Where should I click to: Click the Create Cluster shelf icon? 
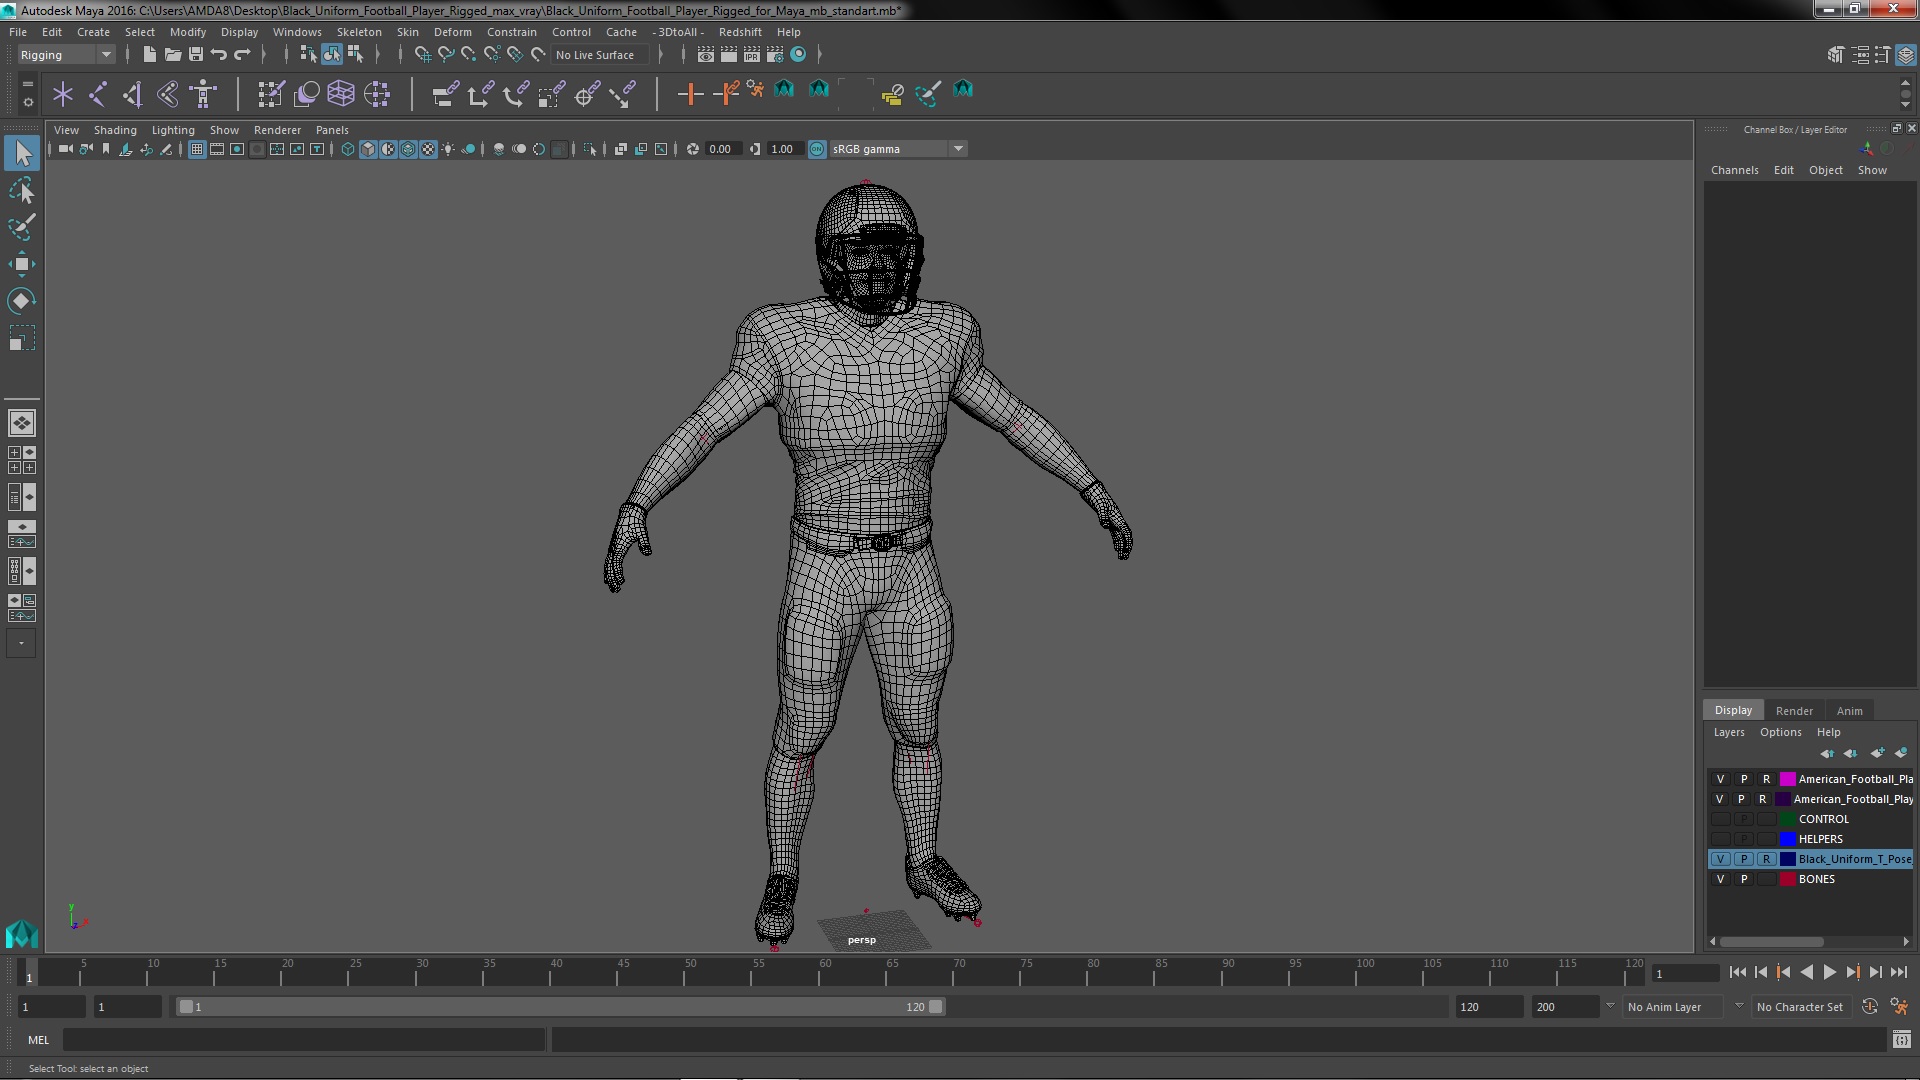point(377,94)
